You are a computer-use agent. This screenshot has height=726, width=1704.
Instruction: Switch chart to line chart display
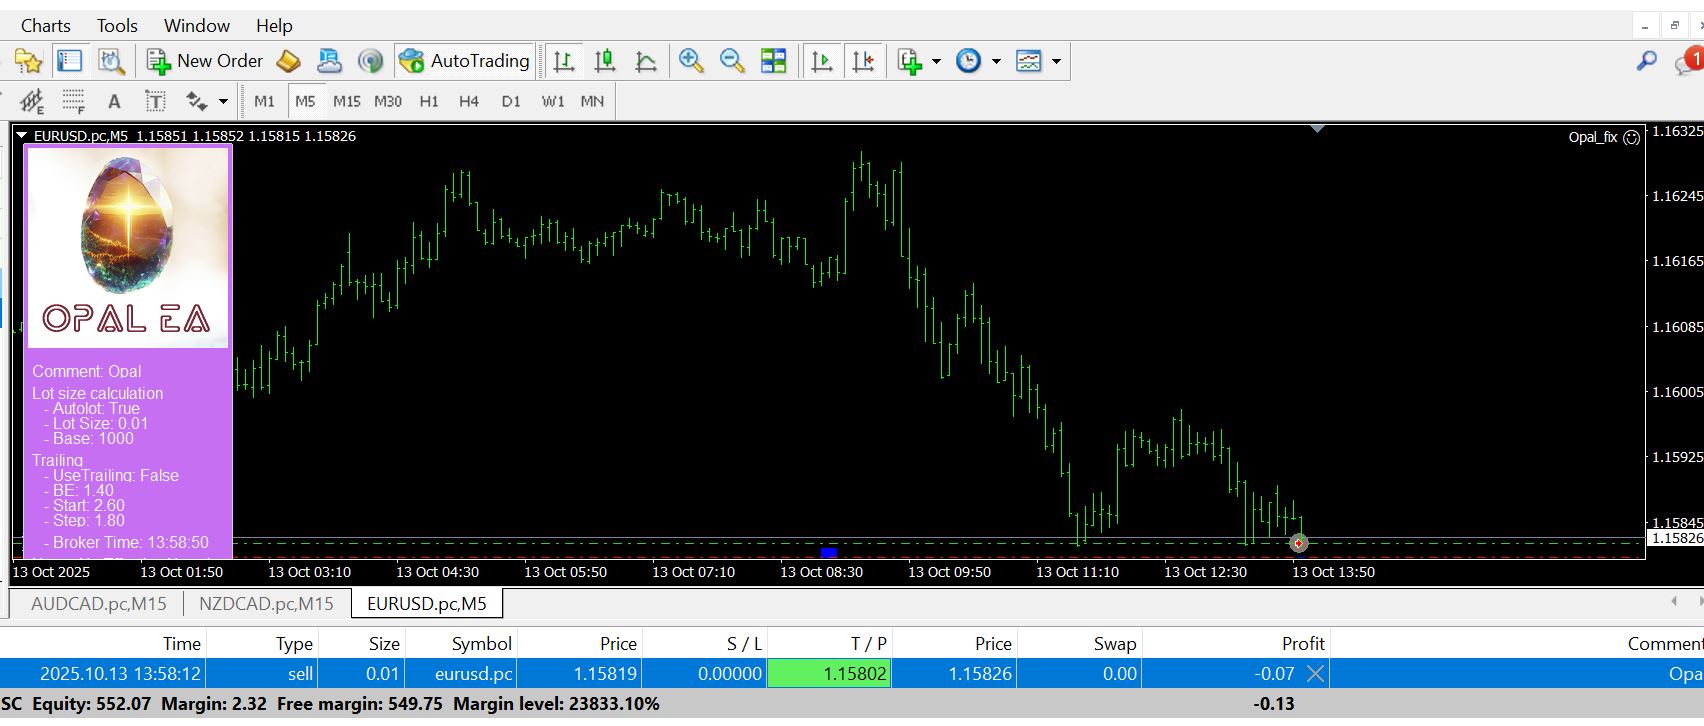pyautogui.click(x=646, y=61)
